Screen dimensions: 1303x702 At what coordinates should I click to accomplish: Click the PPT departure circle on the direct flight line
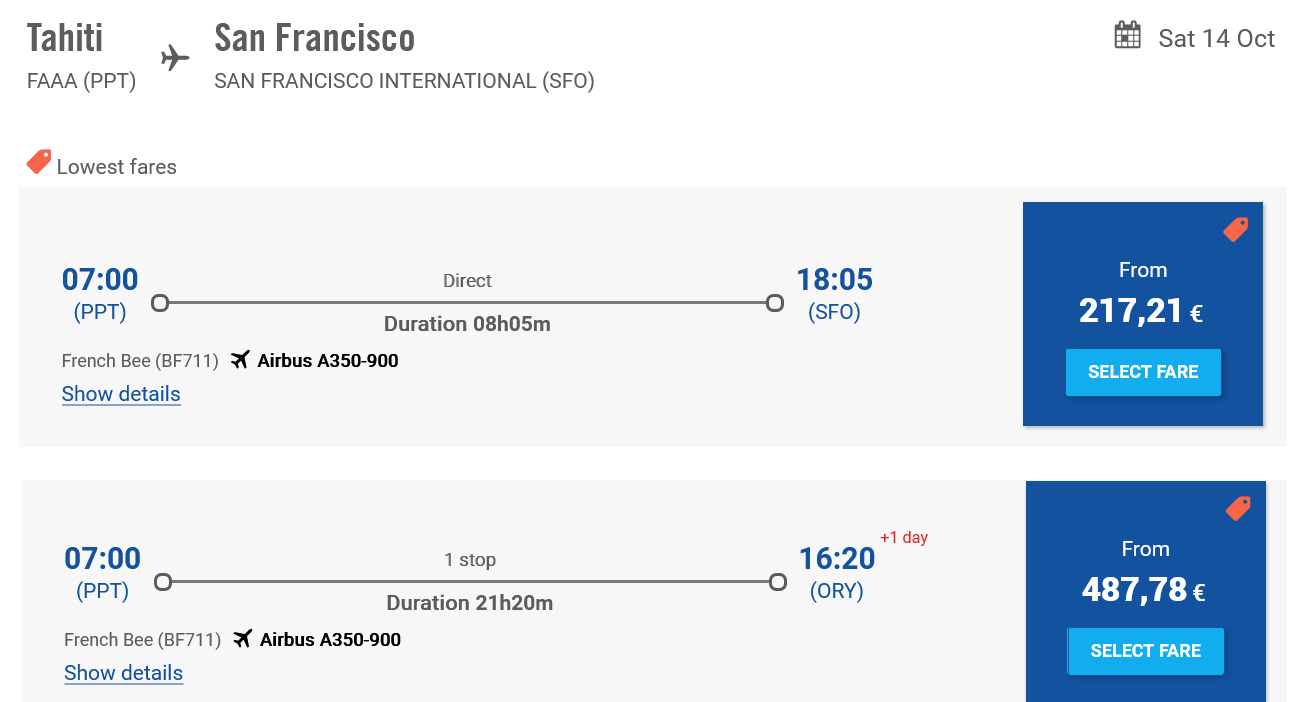[160, 302]
